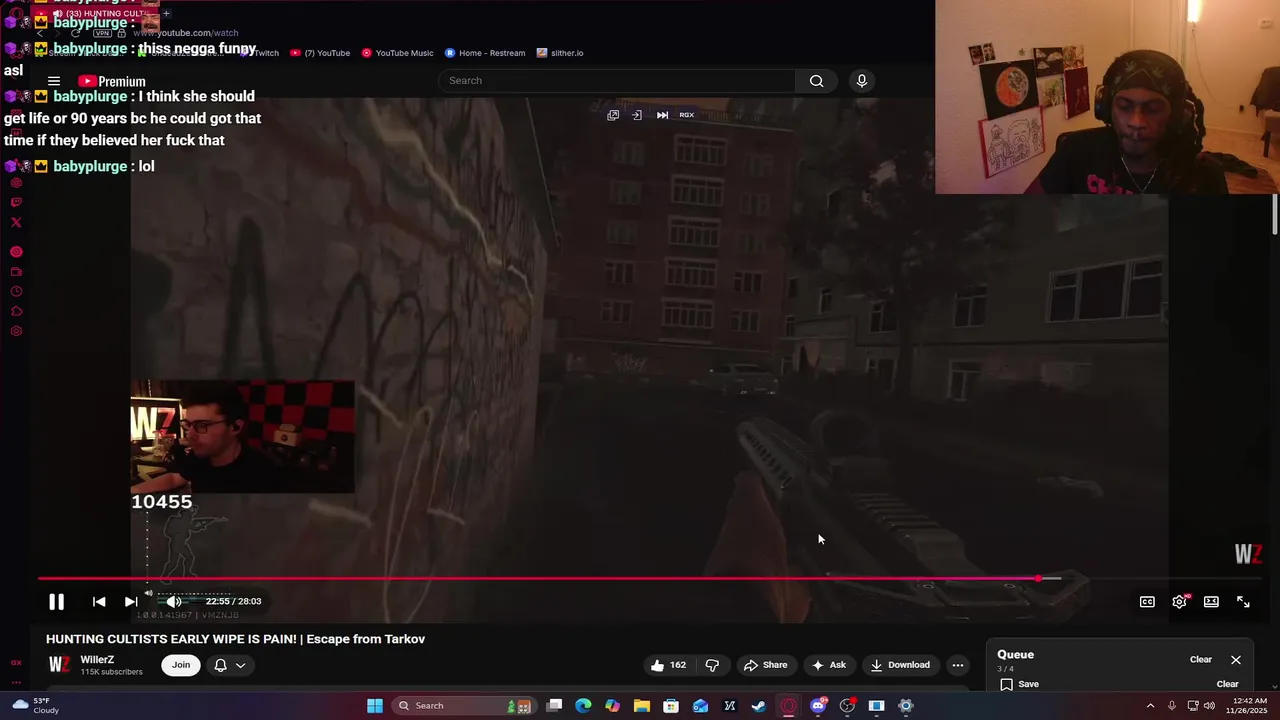Open sidebar settings gear in Opera
Viewport: 1280px width, 720px height.
[x=16, y=331]
